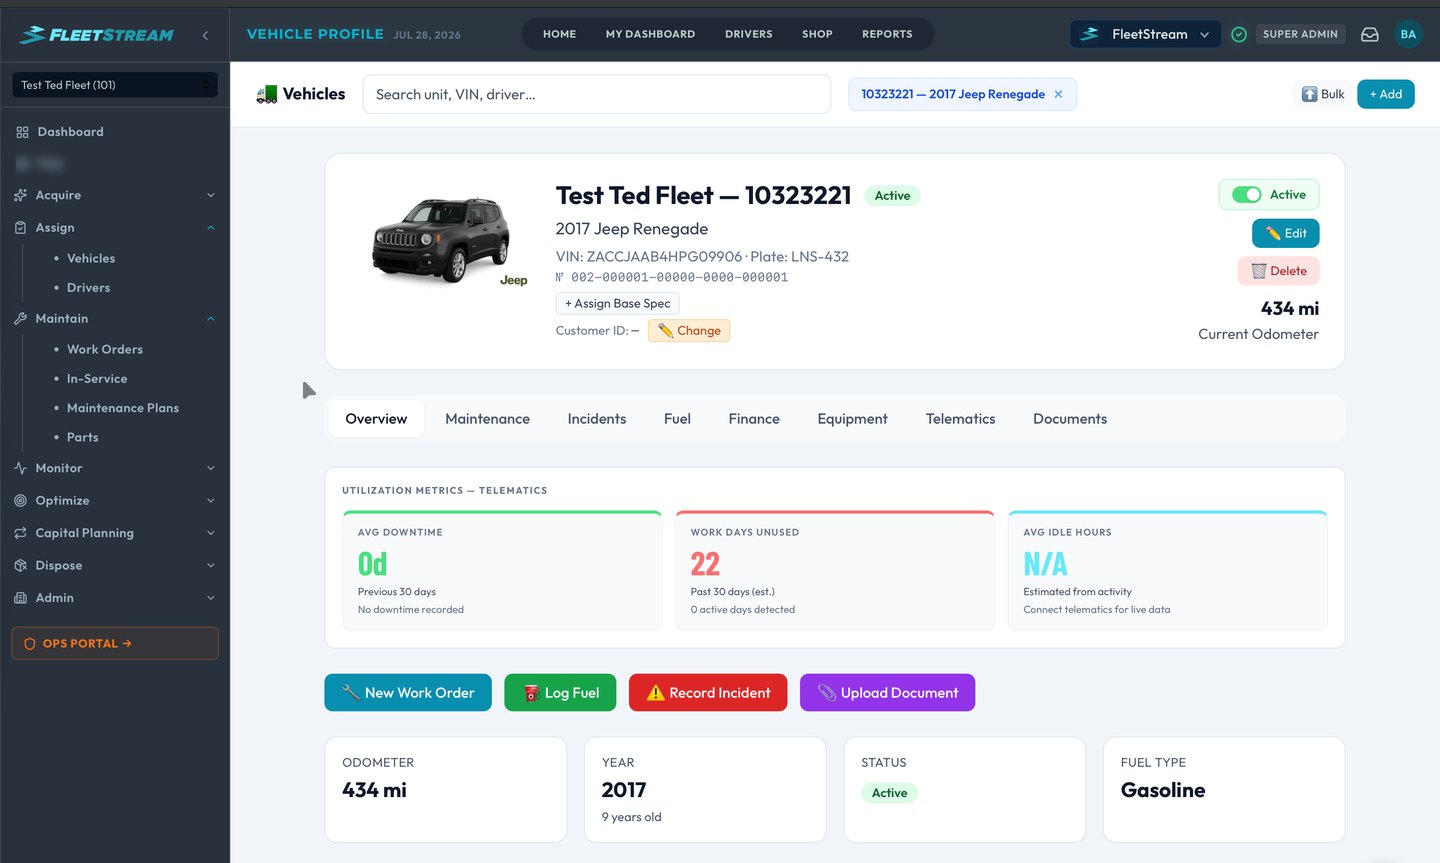Click the Monitor pulse icon
Screen dimensions: 1440x863
pos(21,468)
